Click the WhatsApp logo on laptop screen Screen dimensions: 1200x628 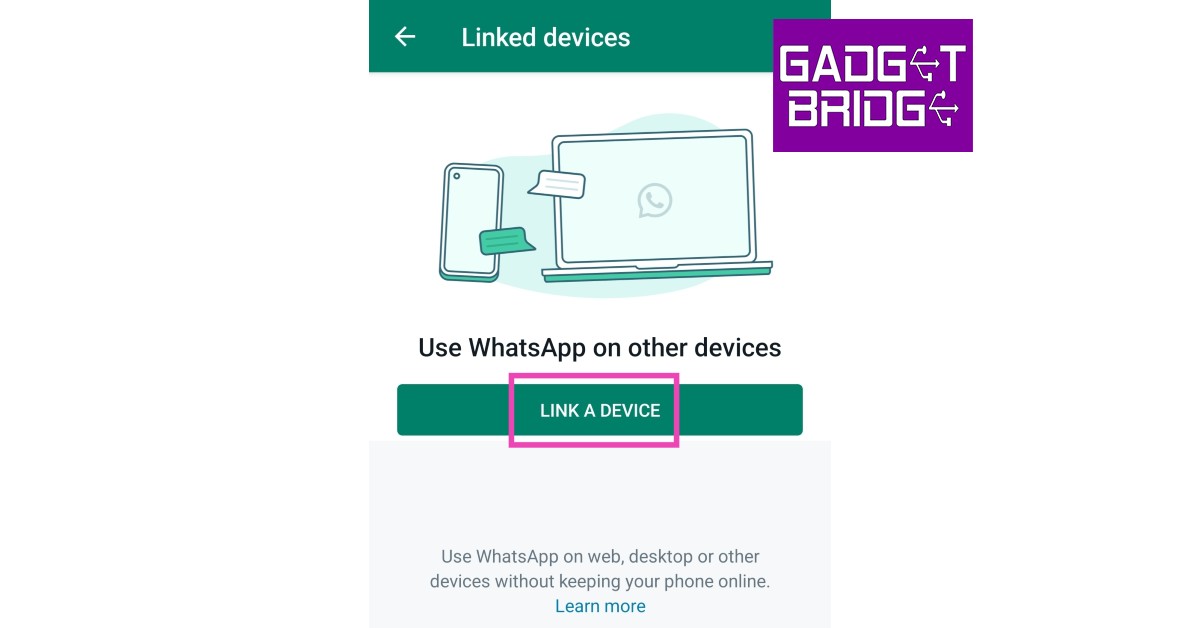pos(654,200)
